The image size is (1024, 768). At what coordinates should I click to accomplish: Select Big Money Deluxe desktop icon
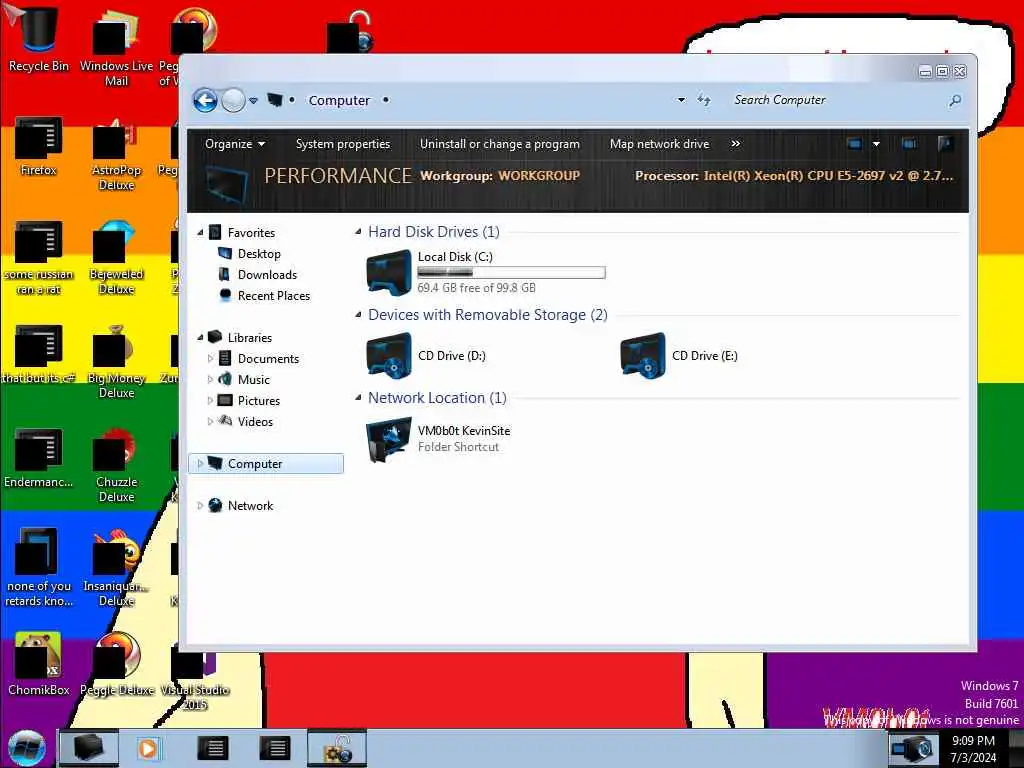116,361
